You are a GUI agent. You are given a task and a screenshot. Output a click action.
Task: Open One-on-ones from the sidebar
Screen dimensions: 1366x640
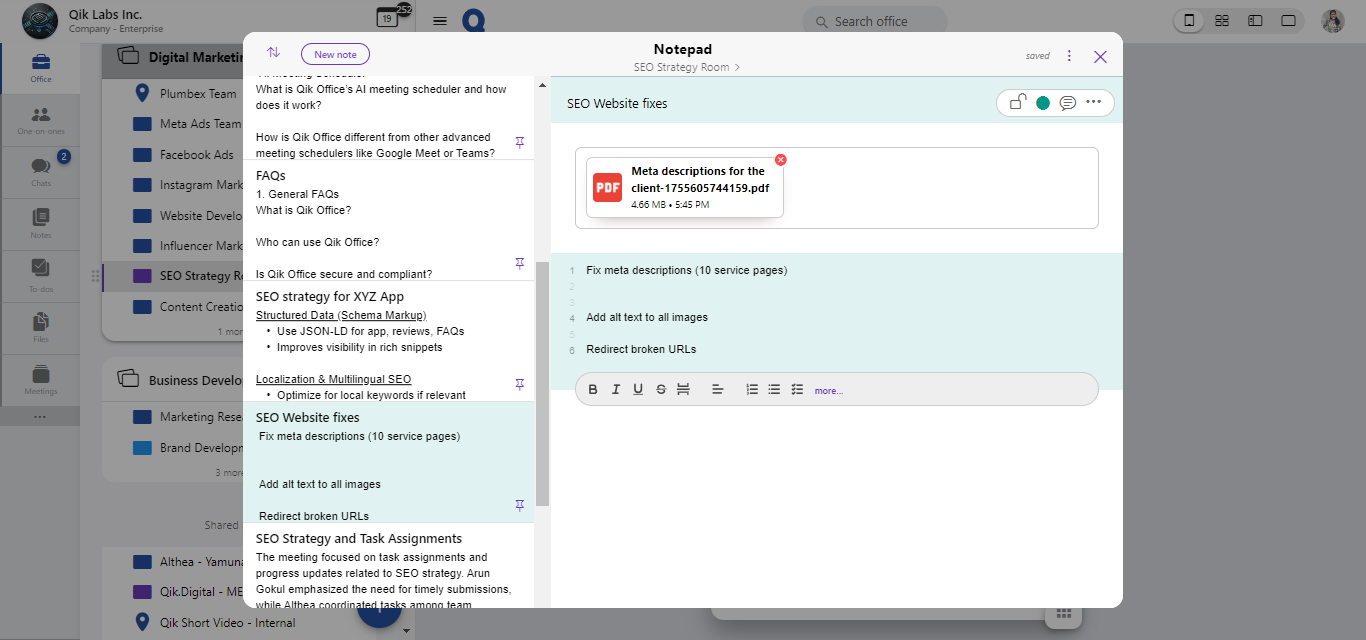point(41,120)
